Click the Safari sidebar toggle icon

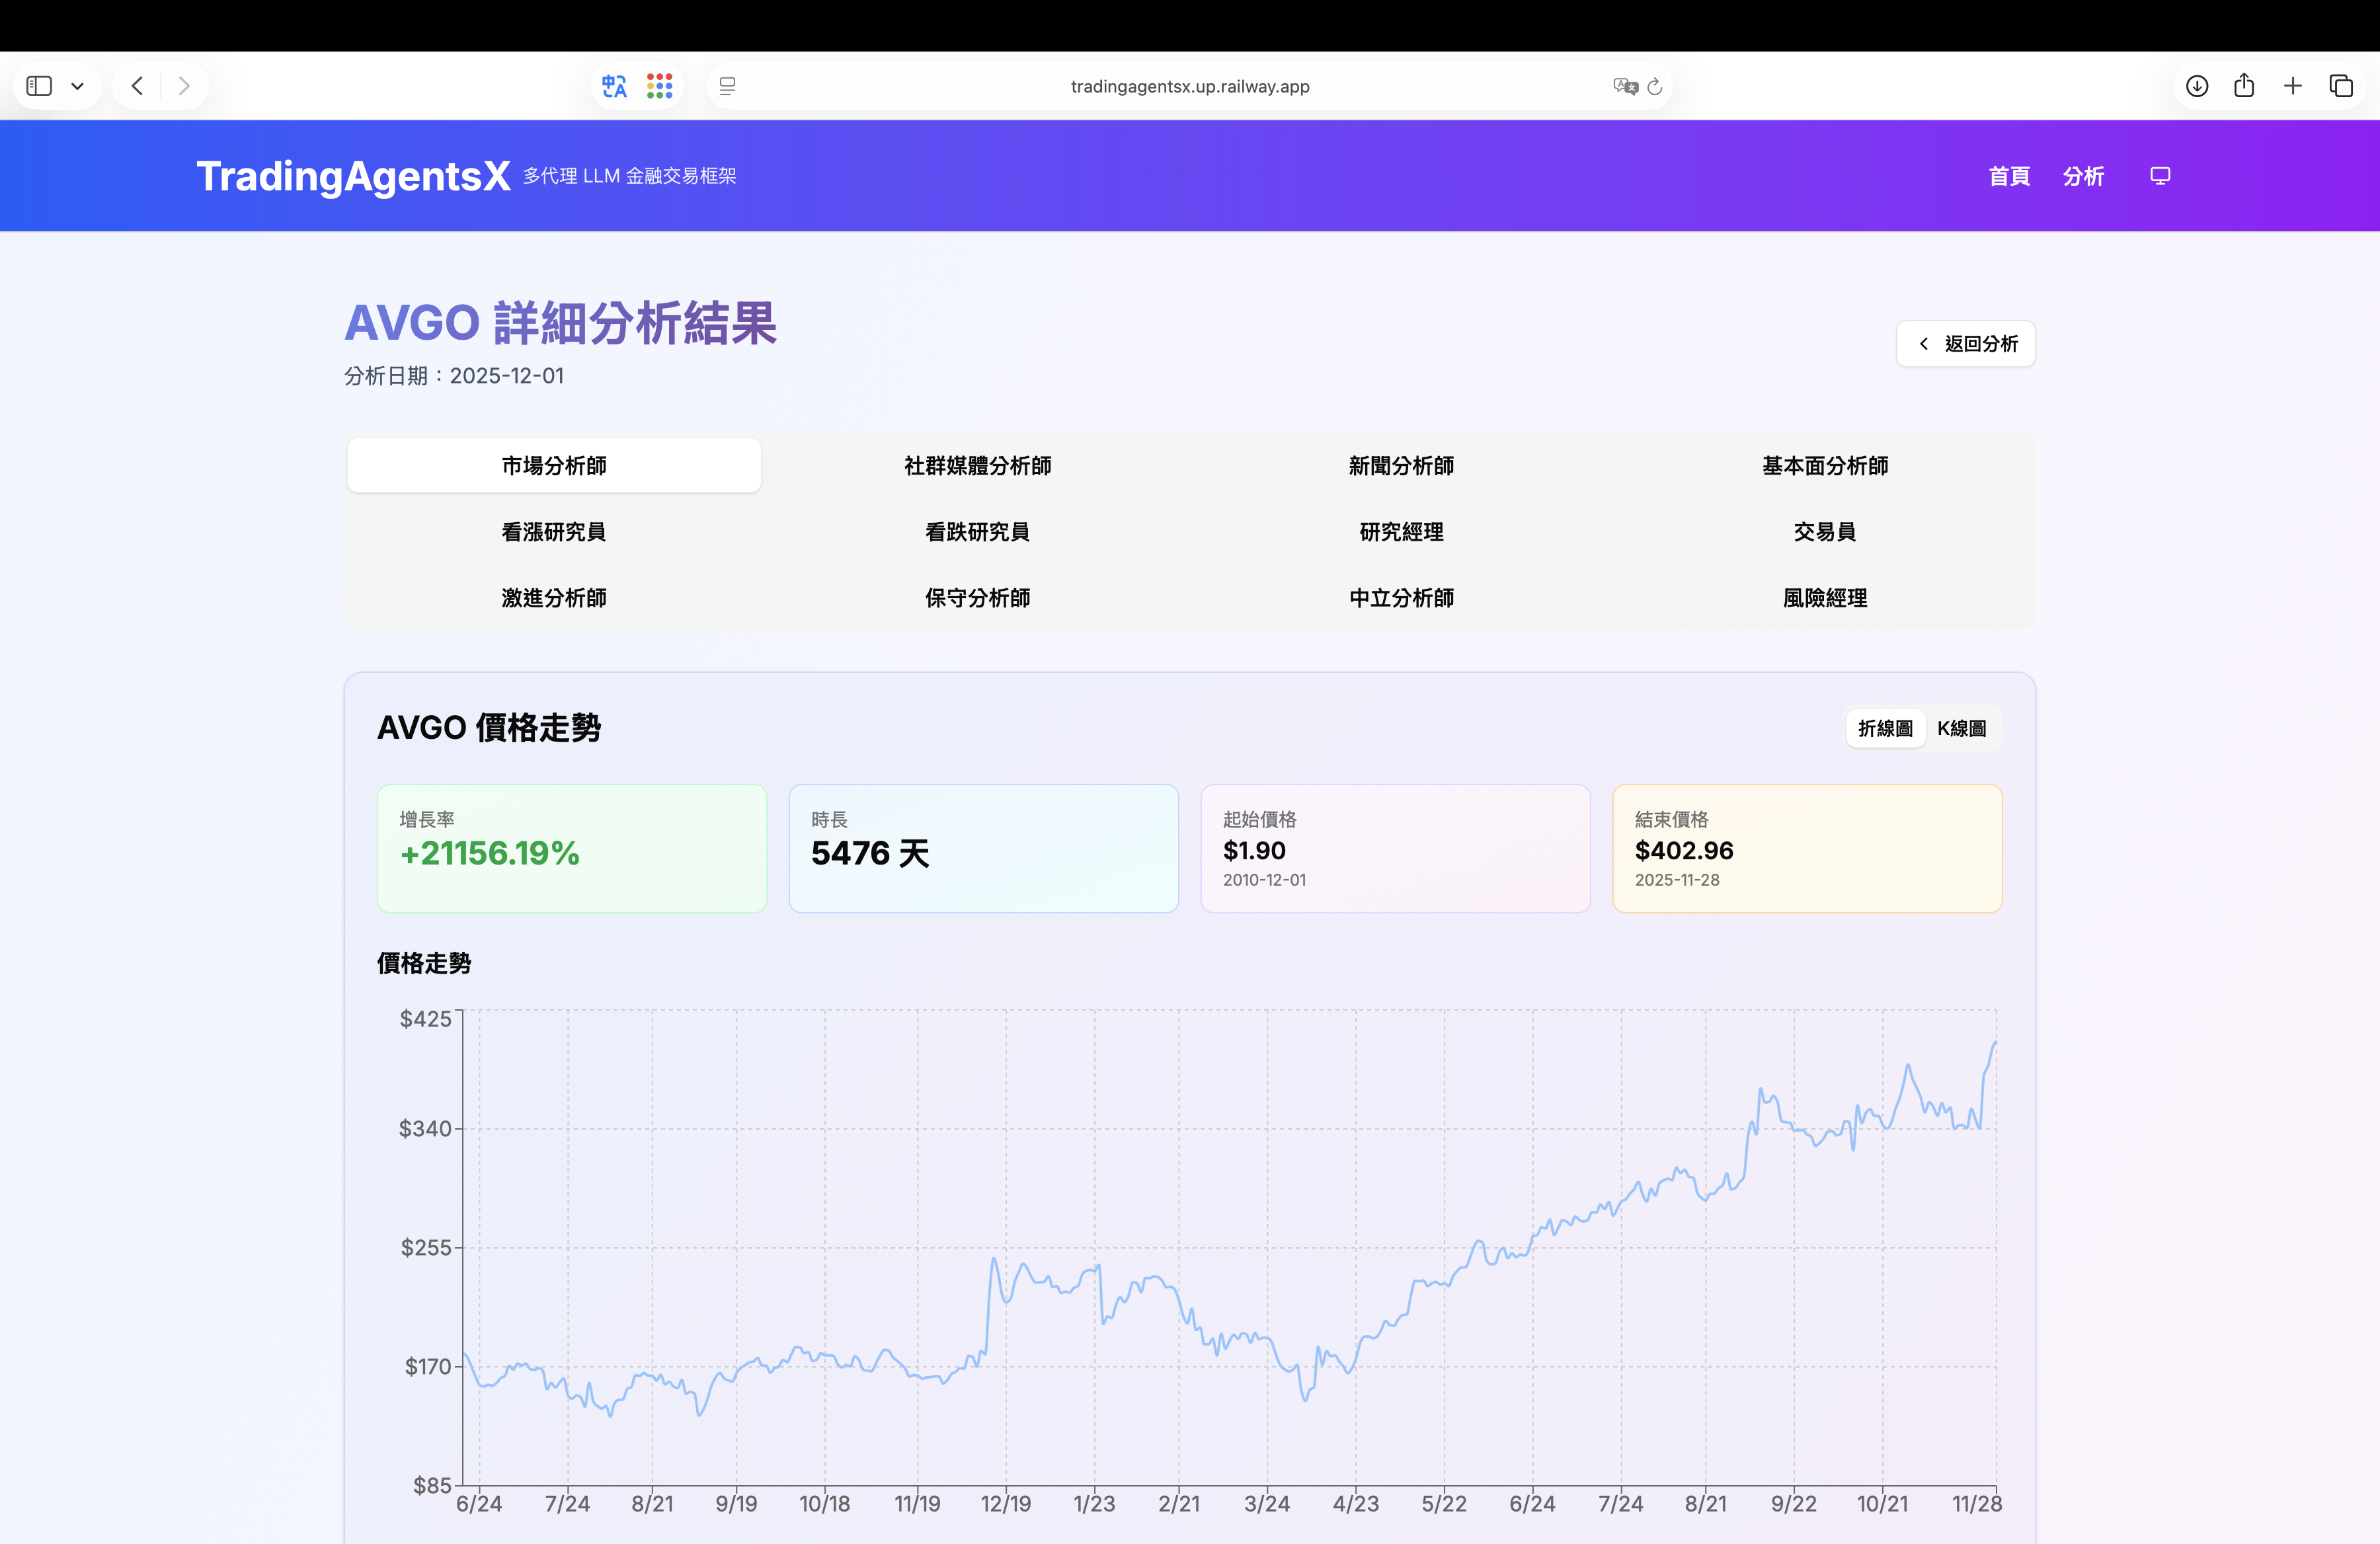pos(39,86)
